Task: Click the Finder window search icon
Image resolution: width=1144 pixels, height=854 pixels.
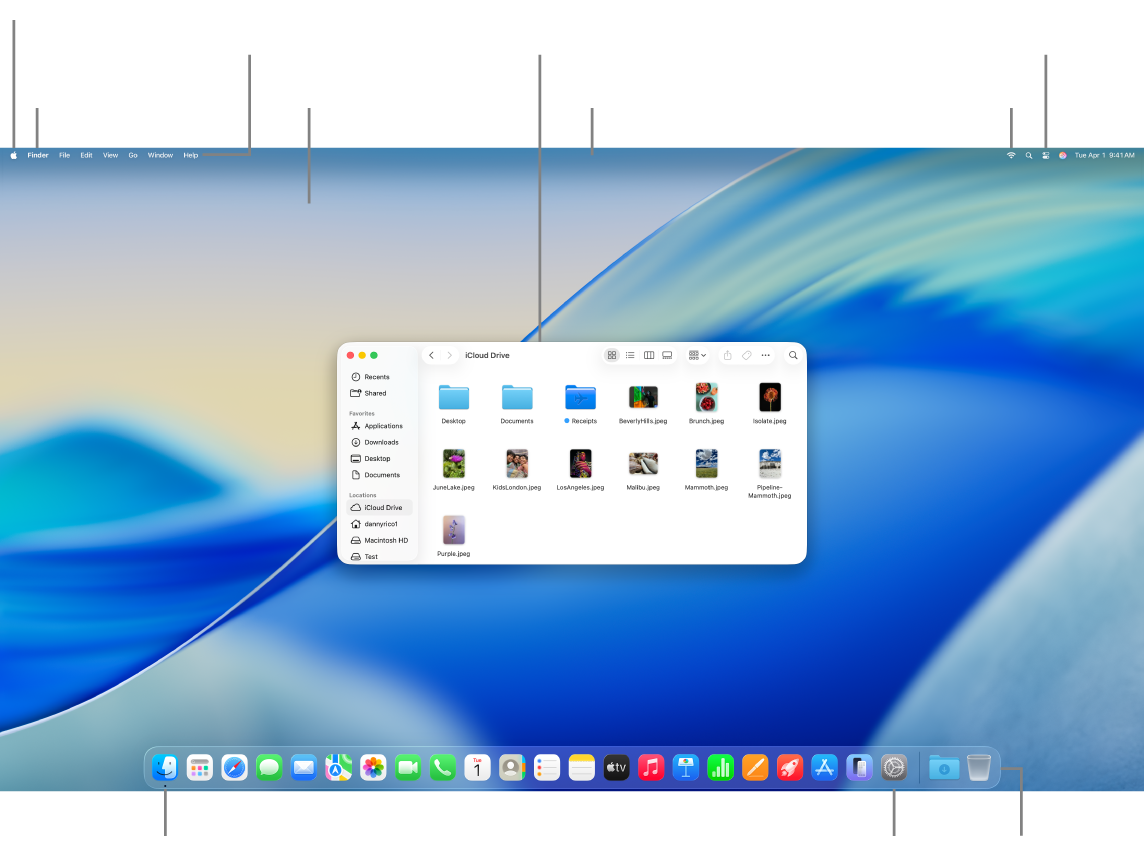Action: coord(793,355)
